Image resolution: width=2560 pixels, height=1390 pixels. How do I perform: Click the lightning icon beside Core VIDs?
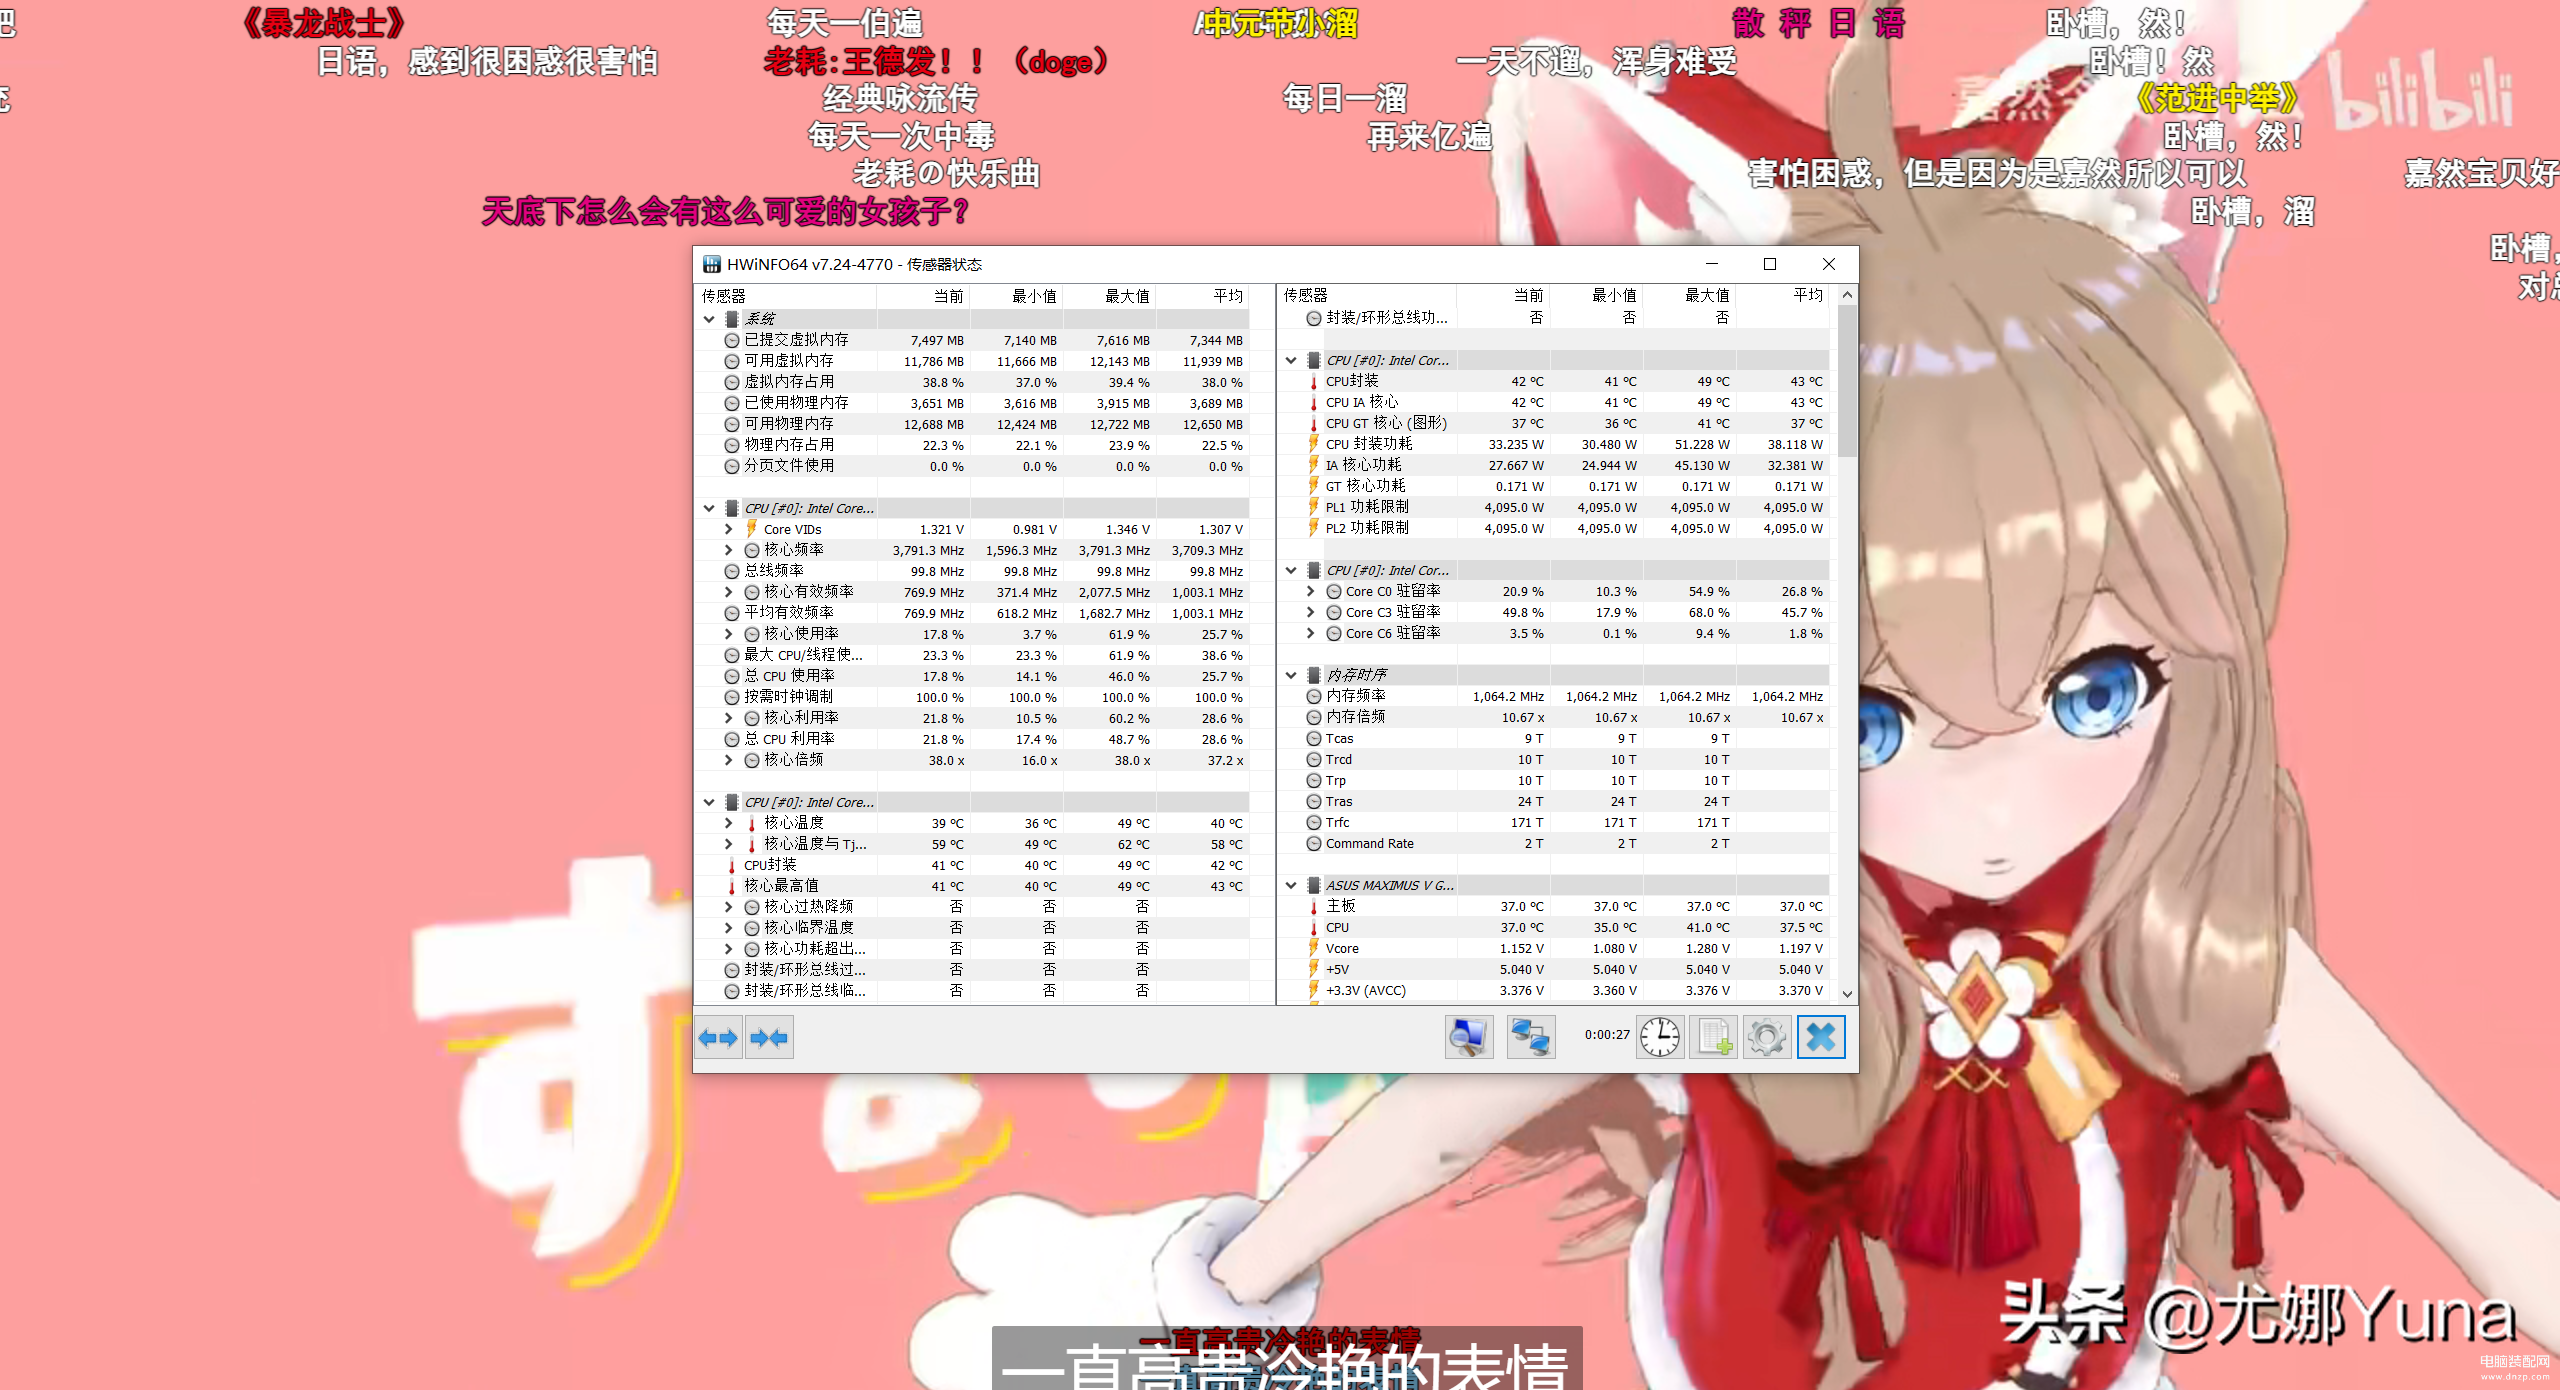[x=752, y=529]
